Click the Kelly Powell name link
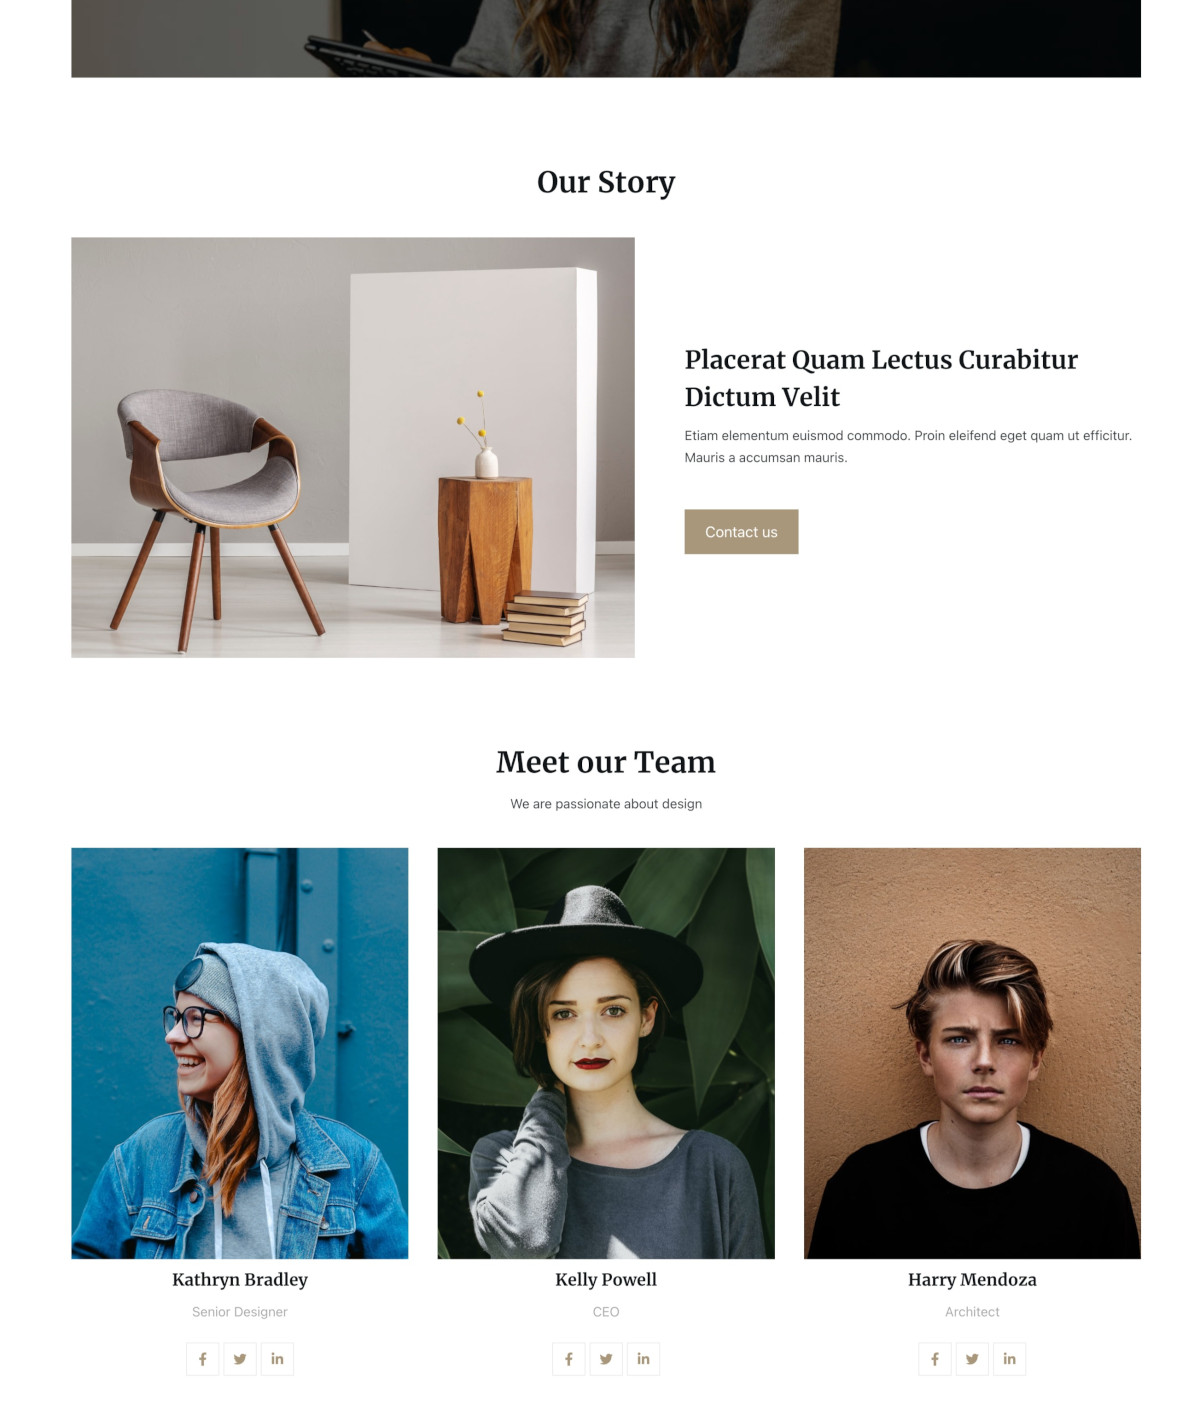 point(606,1280)
